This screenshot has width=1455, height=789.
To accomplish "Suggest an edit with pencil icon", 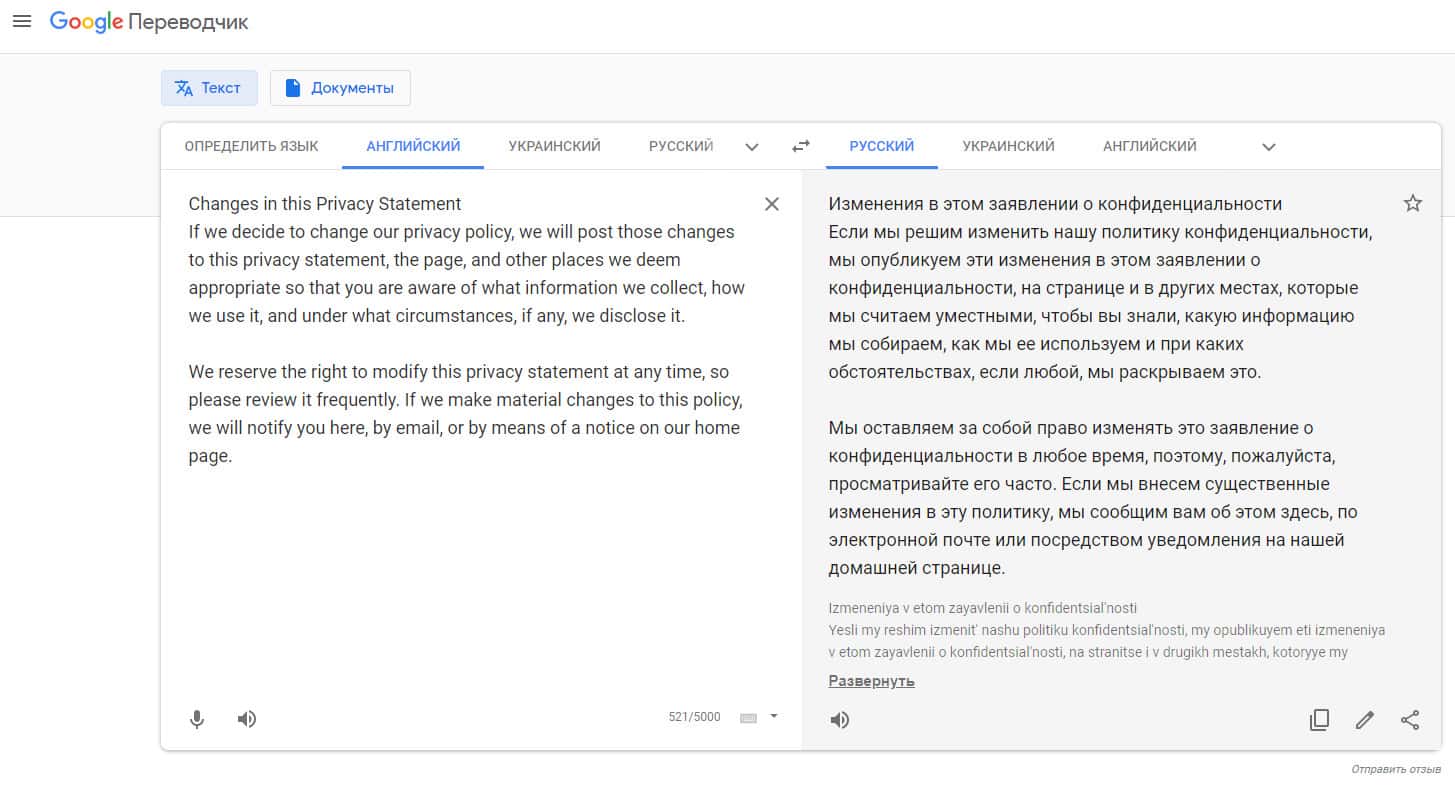I will [1364, 720].
